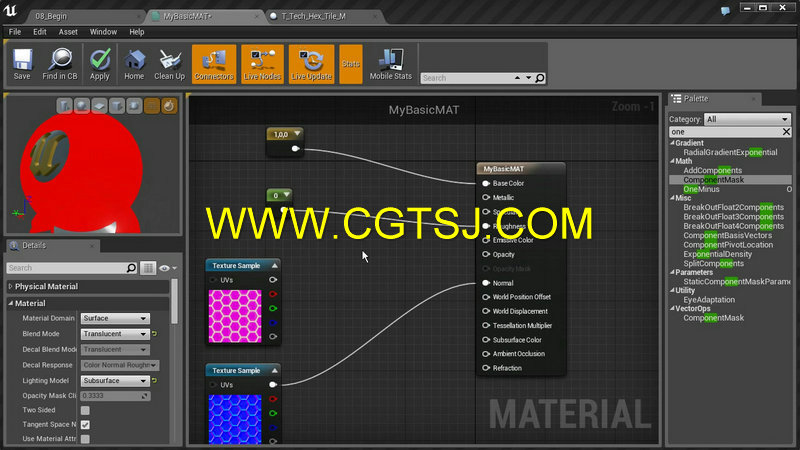
Task: Enable Use Material Attributes checkbox
Action: (x=85, y=439)
